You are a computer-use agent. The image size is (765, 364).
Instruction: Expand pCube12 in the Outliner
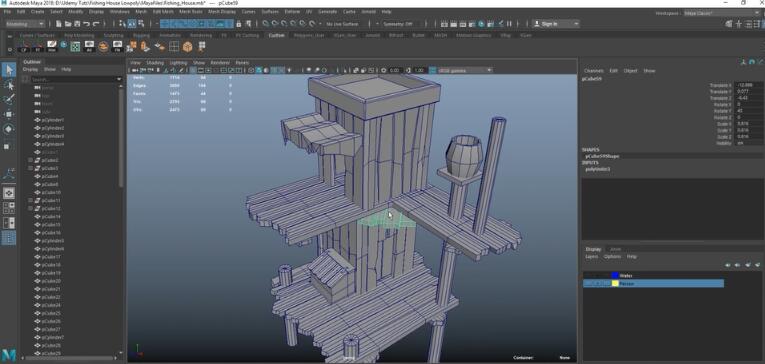pos(30,208)
